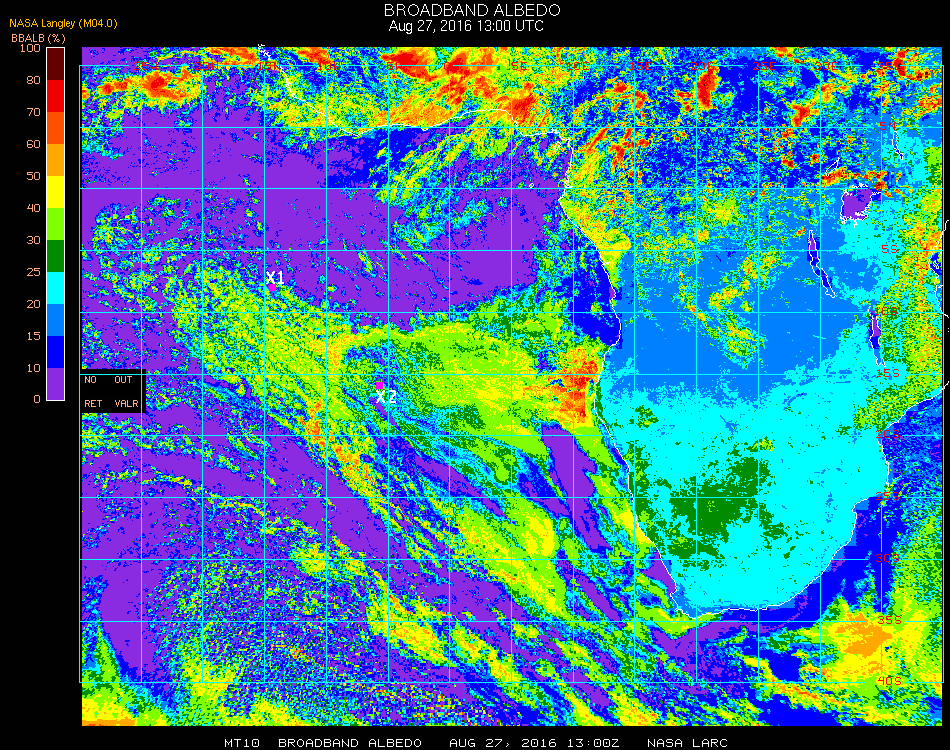Image resolution: width=950 pixels, height=750 pixels.
Task: Click the legend value 100
Action: click(x=30, y=48)
